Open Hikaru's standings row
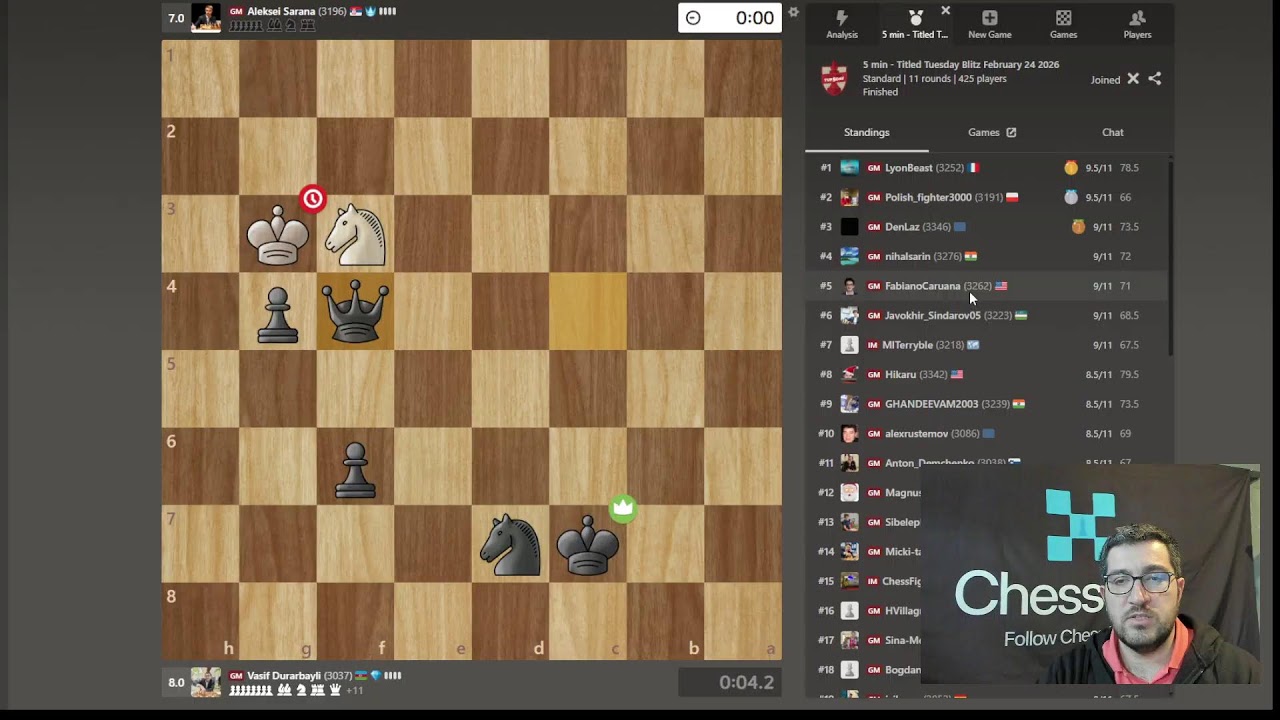 tap(986, 374)
